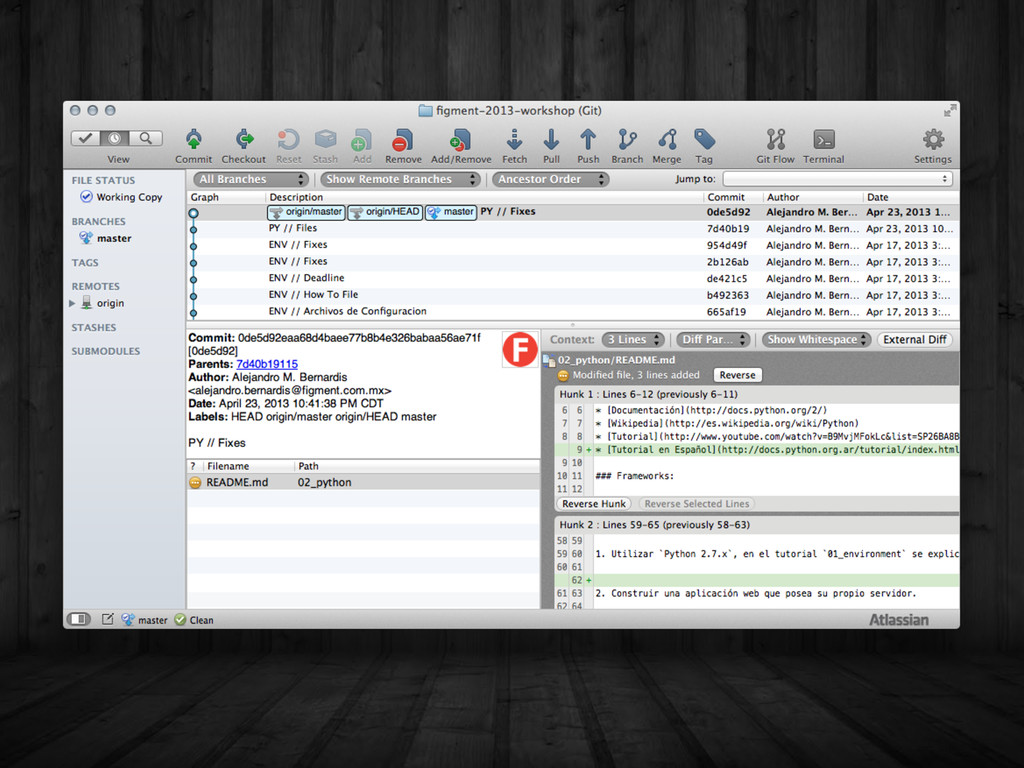Open the All Branches dropdown

click(x=251, y=179)
